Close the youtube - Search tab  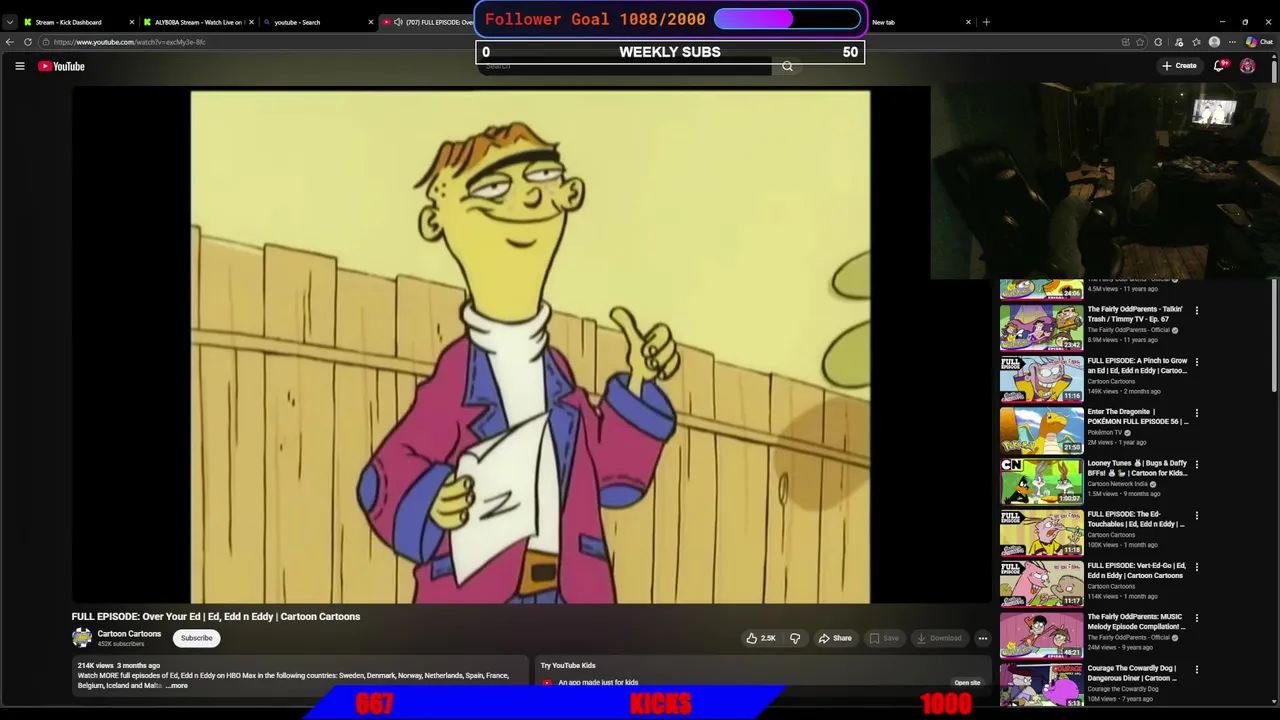(x=370, y=22)
